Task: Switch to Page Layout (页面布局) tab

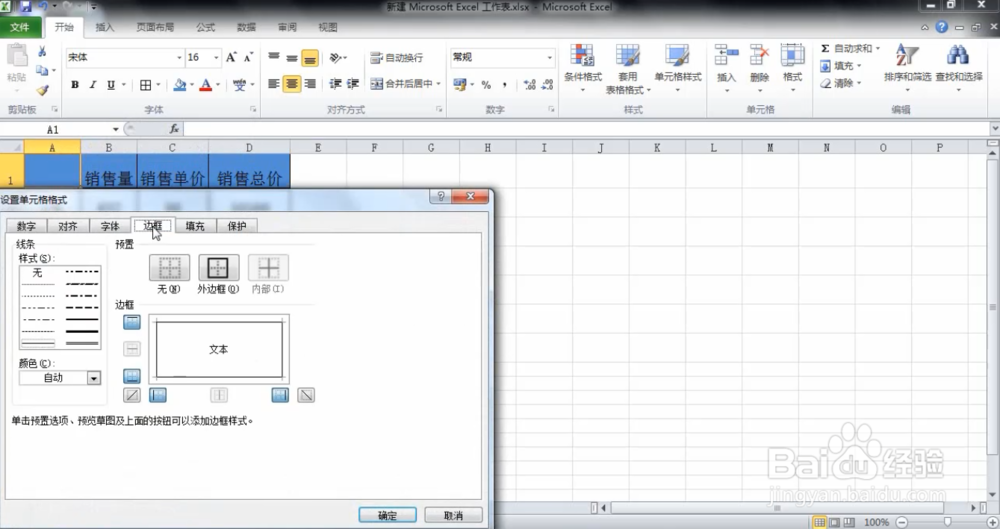Action: click(x=155, y=27)
